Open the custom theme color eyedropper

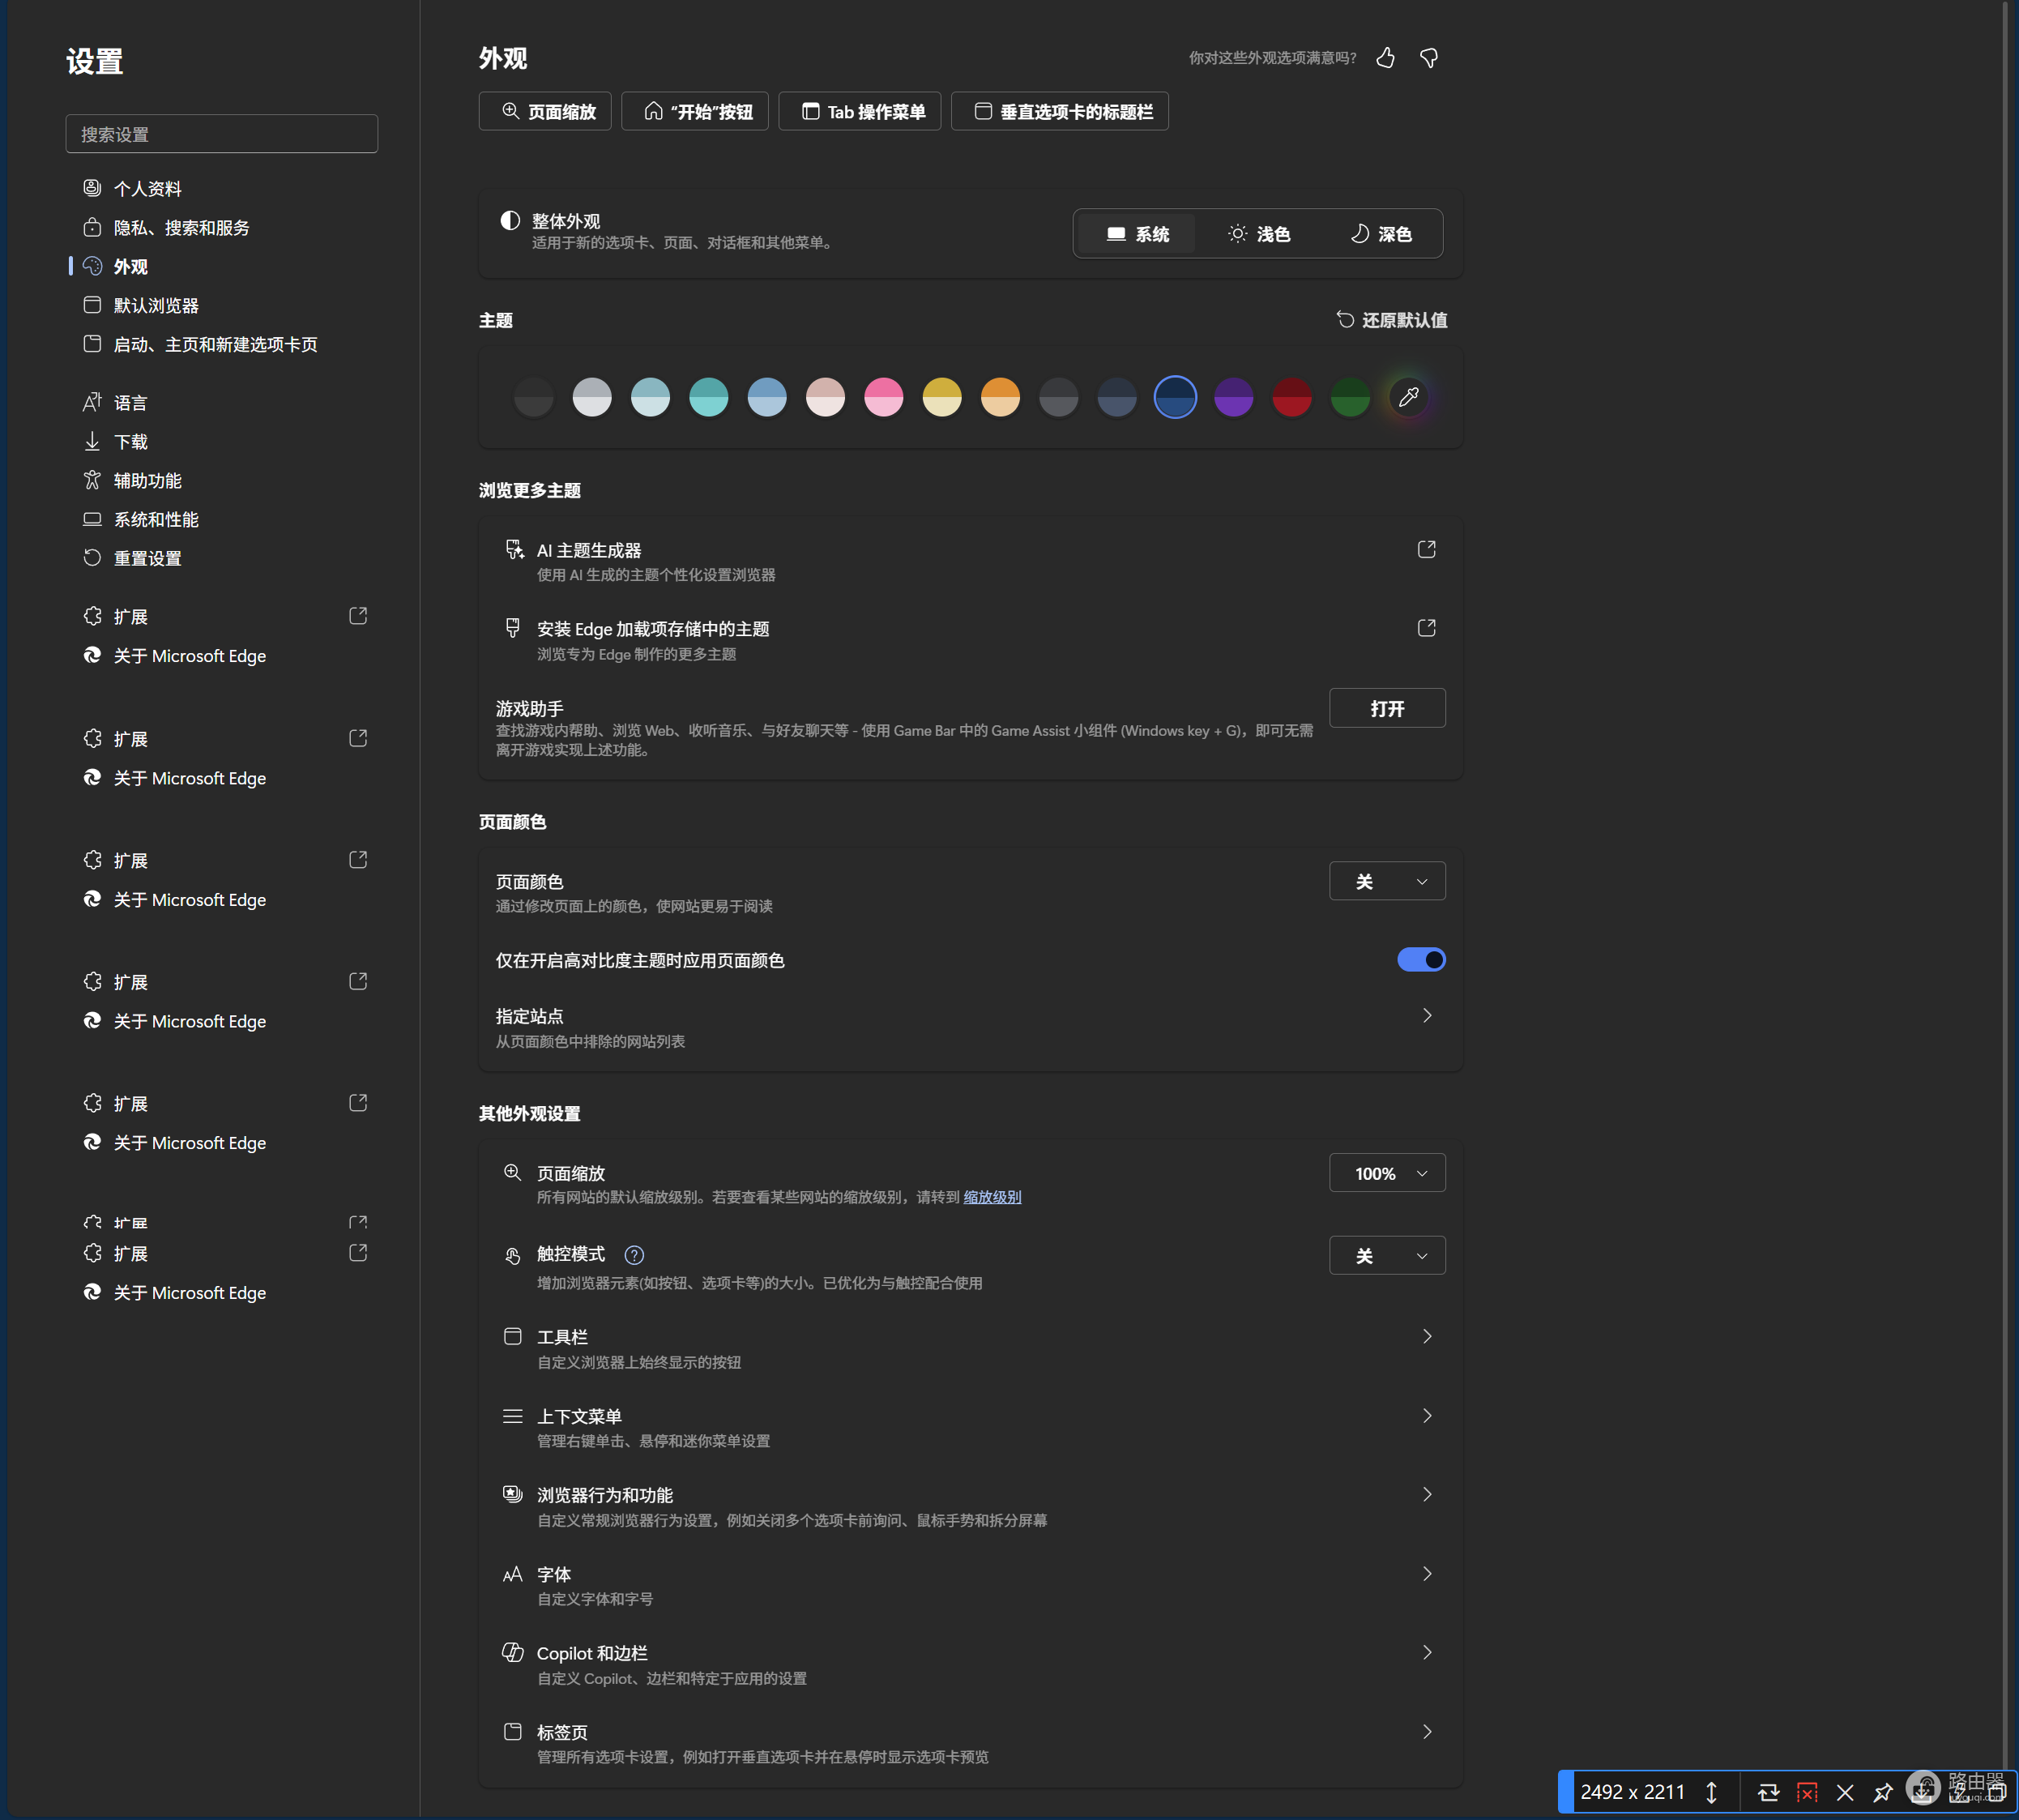tap(1409, 397)
